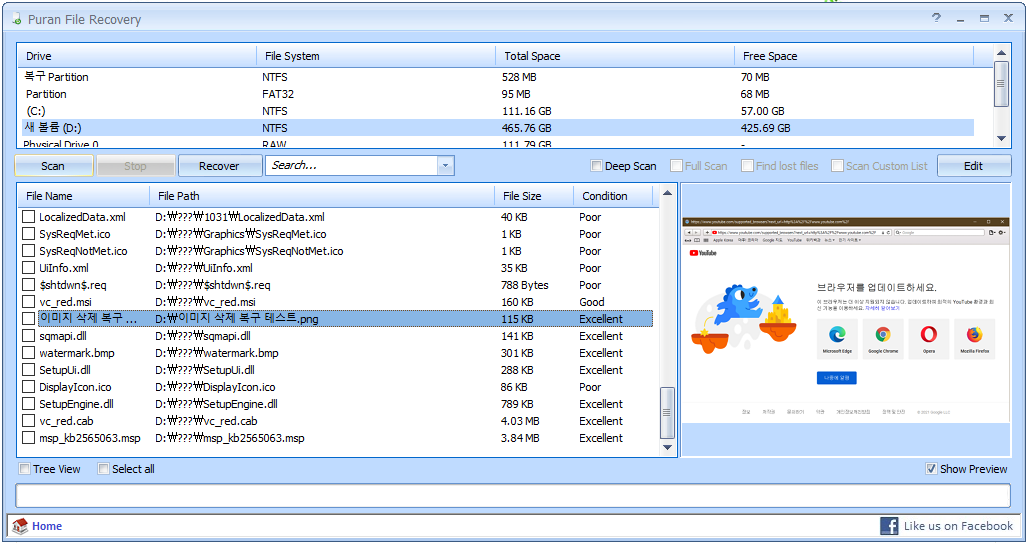The width and height of the screenshot is (1027, 543).
Task: Tick the checkbox for watermark.bmp
Action: point(28,353)
